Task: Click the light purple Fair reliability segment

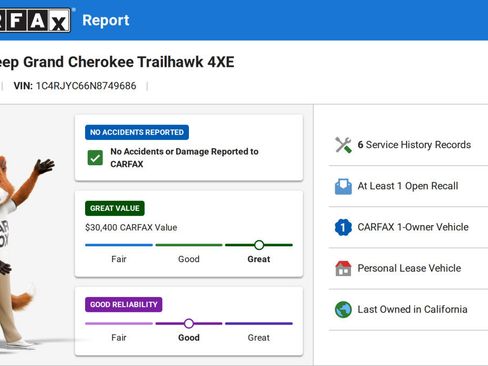Action: [x=119, y=323]
